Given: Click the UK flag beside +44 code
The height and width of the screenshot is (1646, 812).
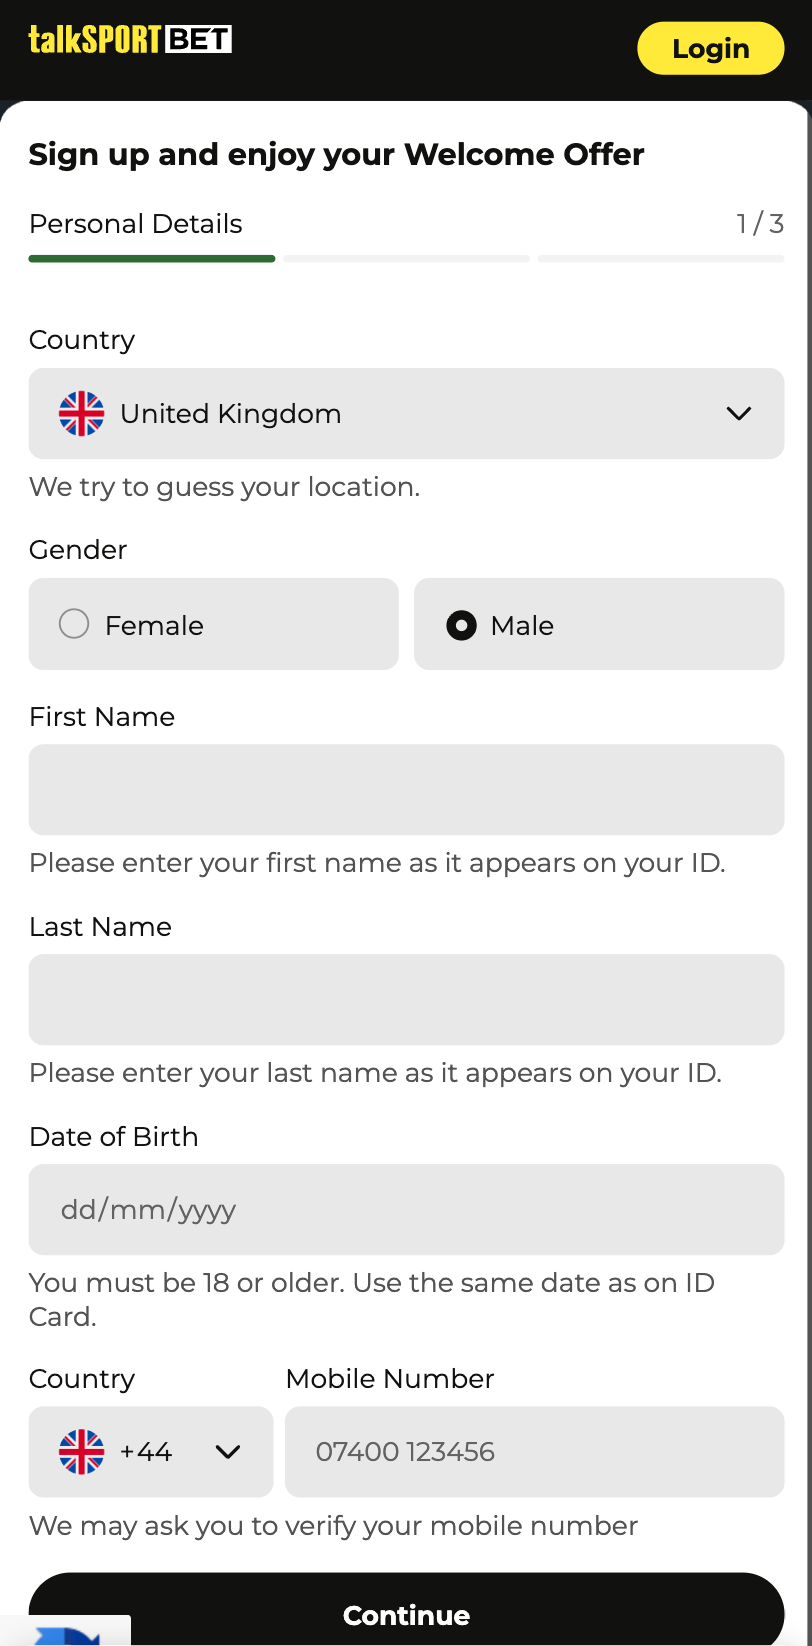Looking at the screenshot, I should click(81, 1452).
